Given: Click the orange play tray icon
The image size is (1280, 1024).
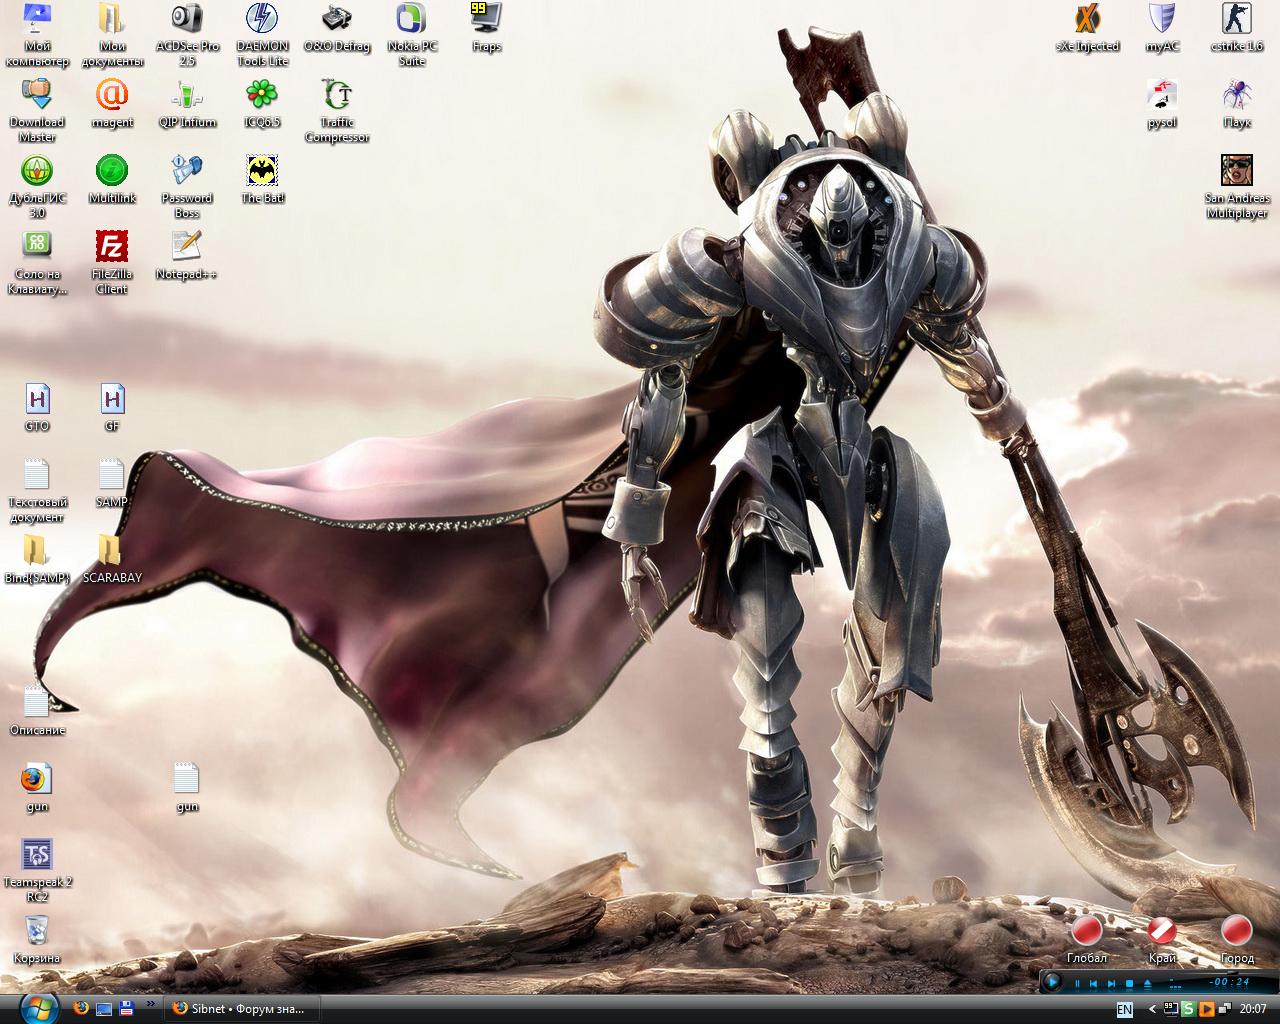Looking at the screenshot, I should tap(1207, 1009).
